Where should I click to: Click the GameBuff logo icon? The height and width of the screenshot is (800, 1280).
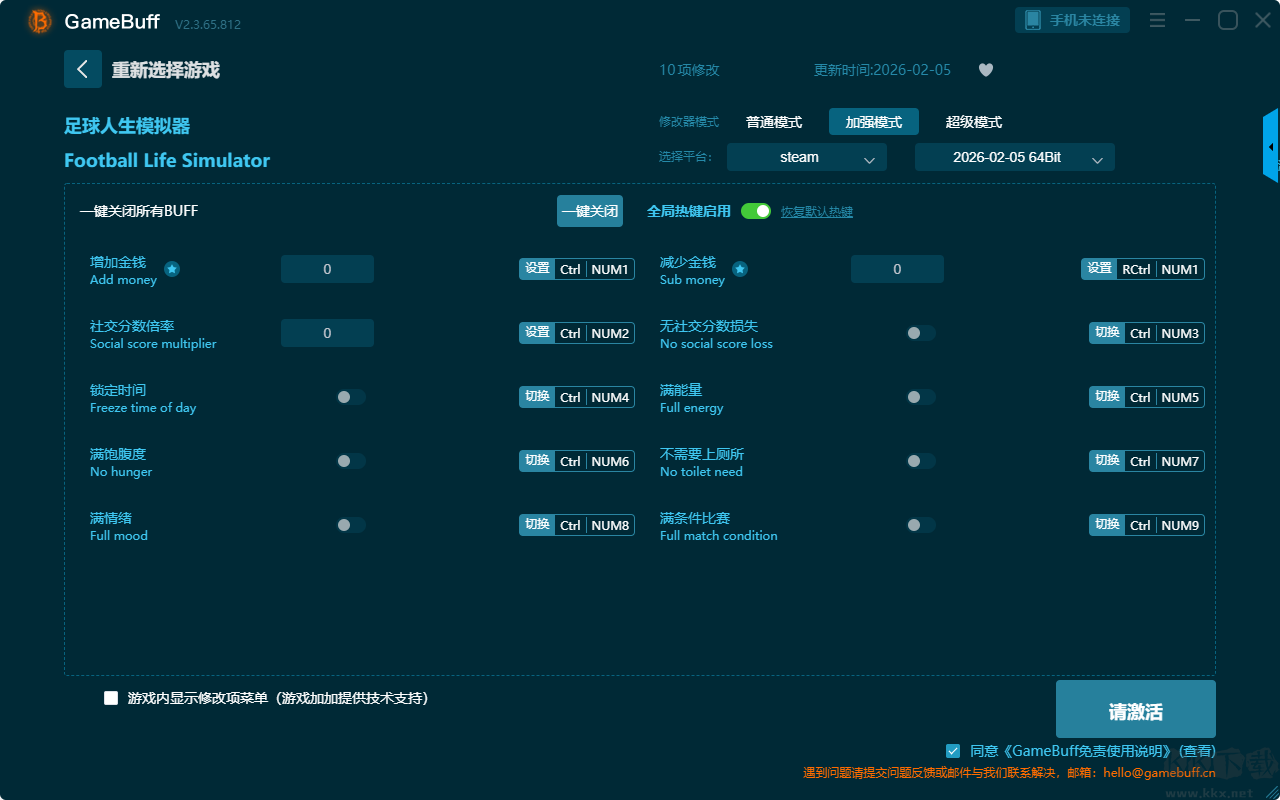40,21
